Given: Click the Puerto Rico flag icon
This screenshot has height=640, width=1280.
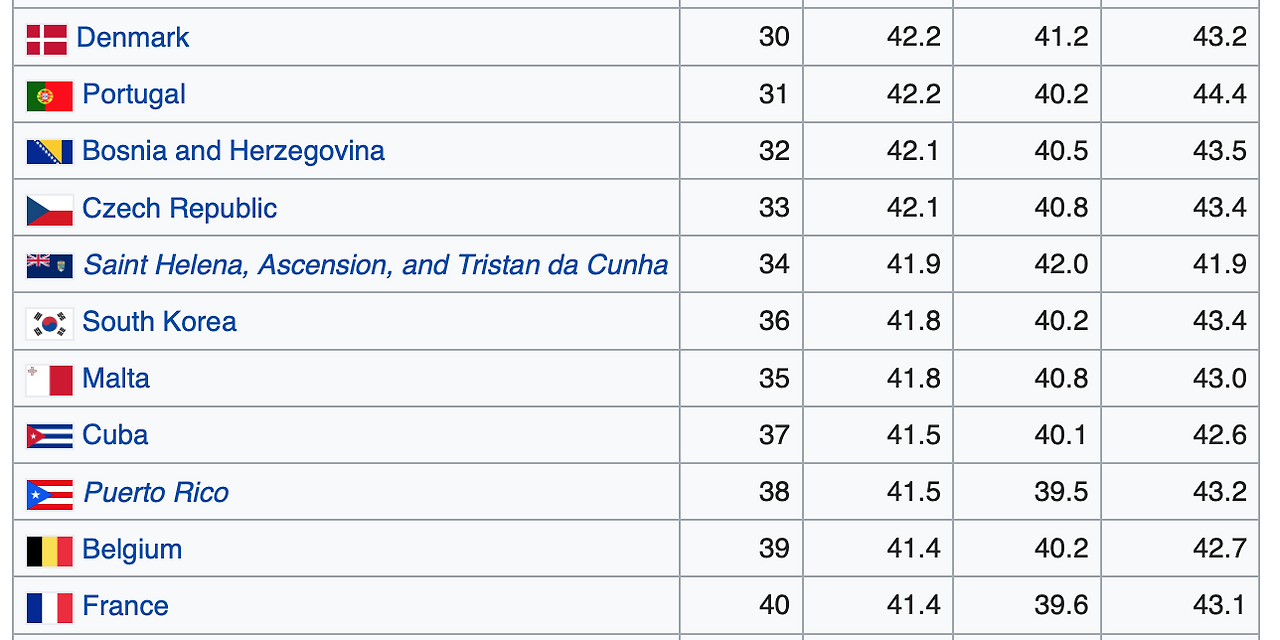Looking at the screenshot, I should (49, 494).
